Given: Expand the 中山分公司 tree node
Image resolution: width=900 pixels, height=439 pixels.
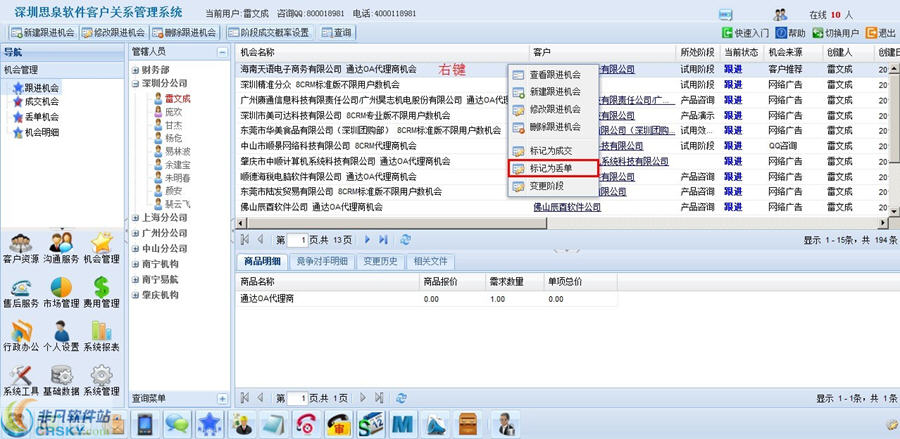Looking at the screenshot, I should [x=135, y=248].
